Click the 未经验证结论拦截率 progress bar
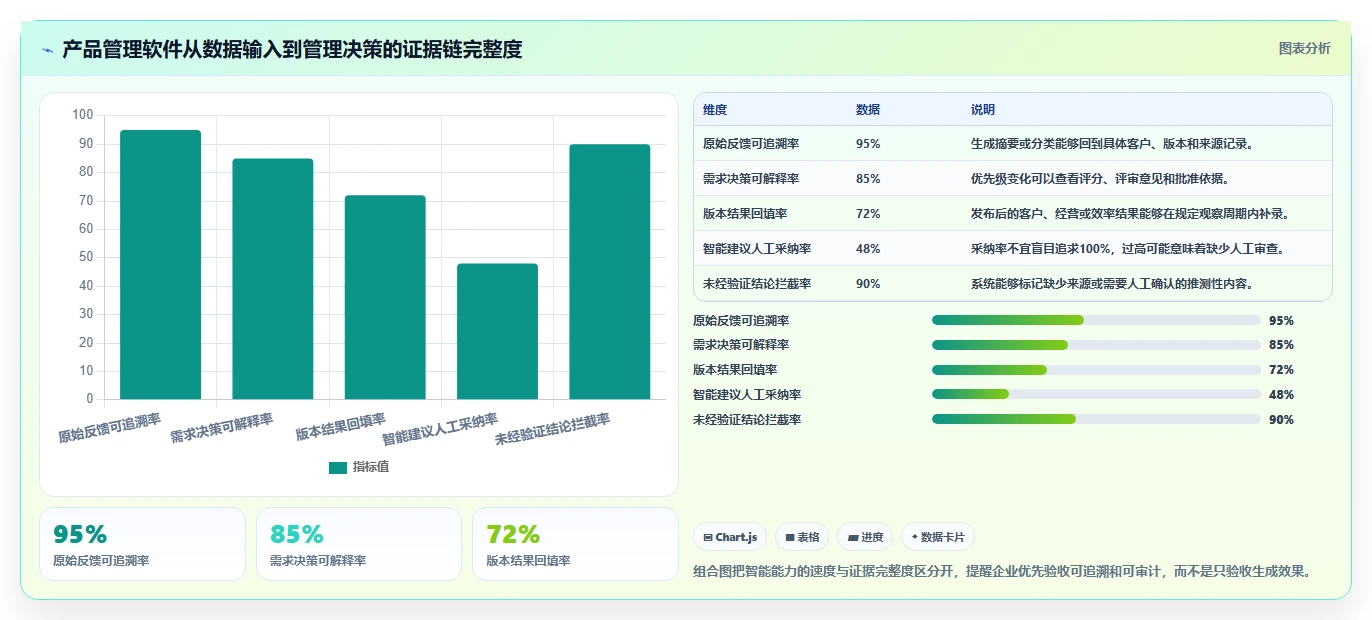 [1096, 419]
